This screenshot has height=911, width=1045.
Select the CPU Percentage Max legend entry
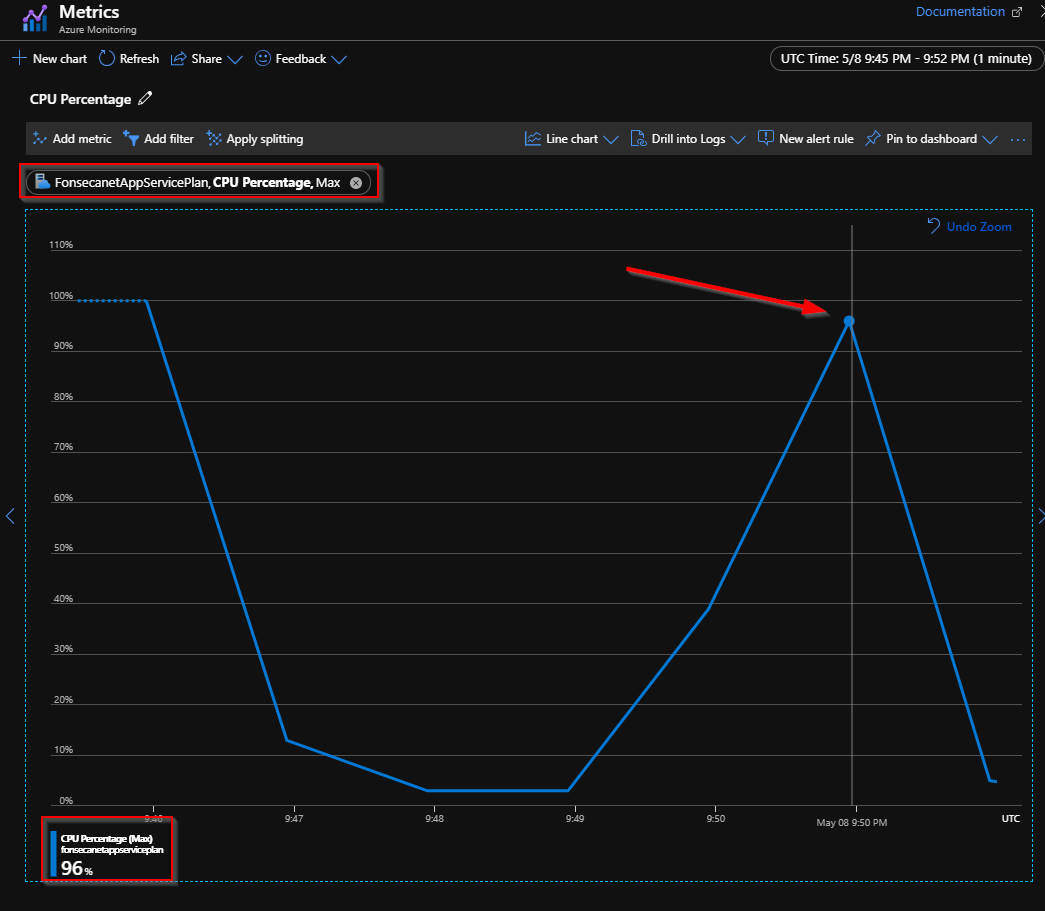tap(108, 850)
